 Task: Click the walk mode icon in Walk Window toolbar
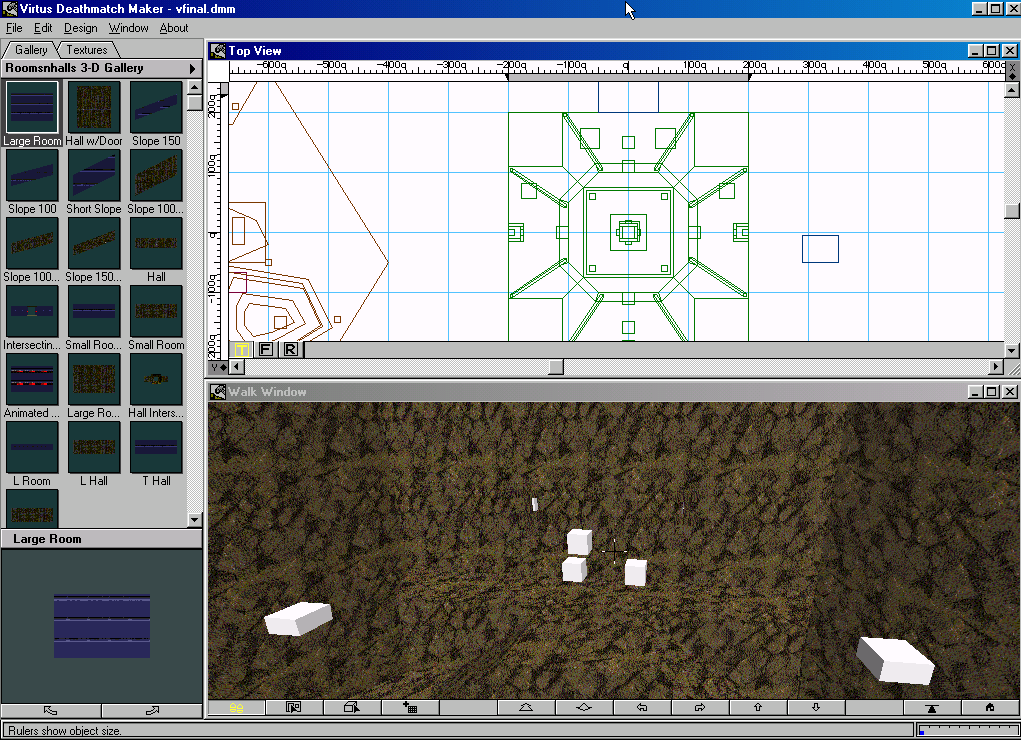(236, 707)
